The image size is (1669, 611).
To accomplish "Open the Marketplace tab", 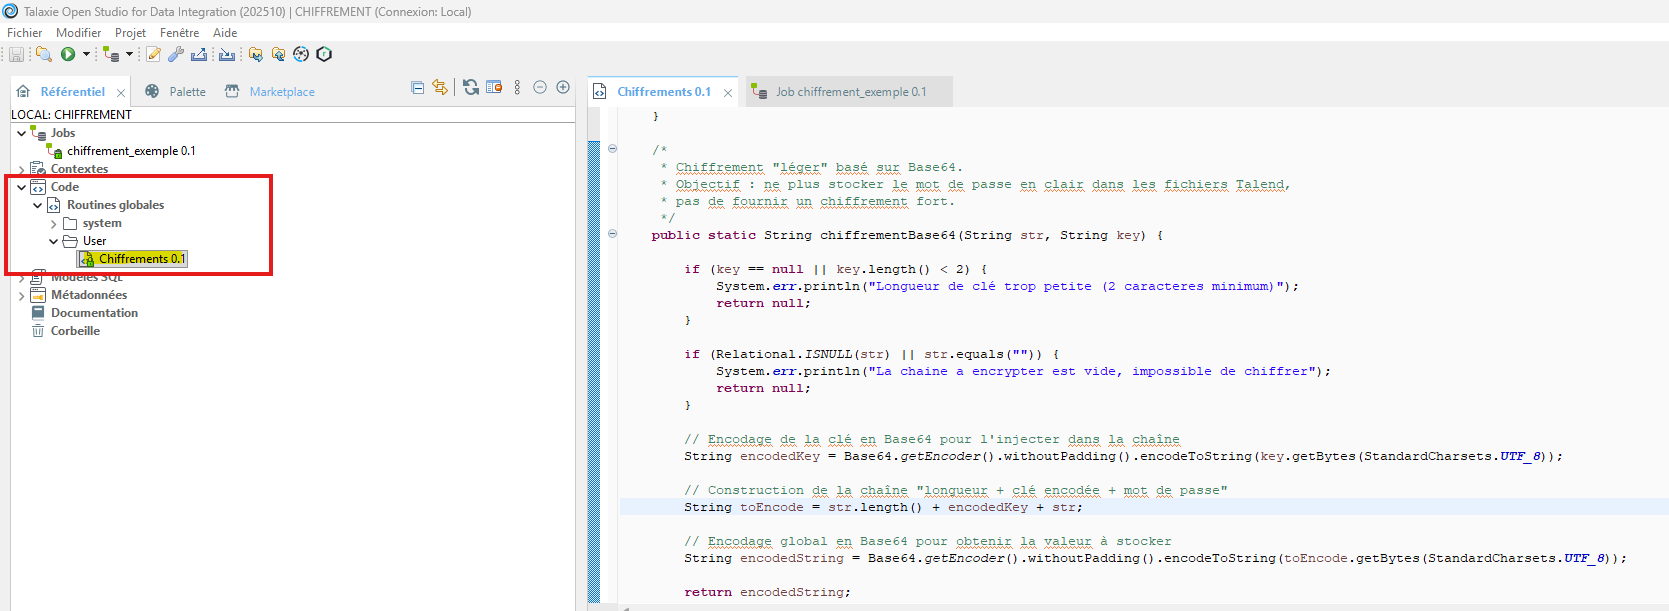I will point(282,91).
